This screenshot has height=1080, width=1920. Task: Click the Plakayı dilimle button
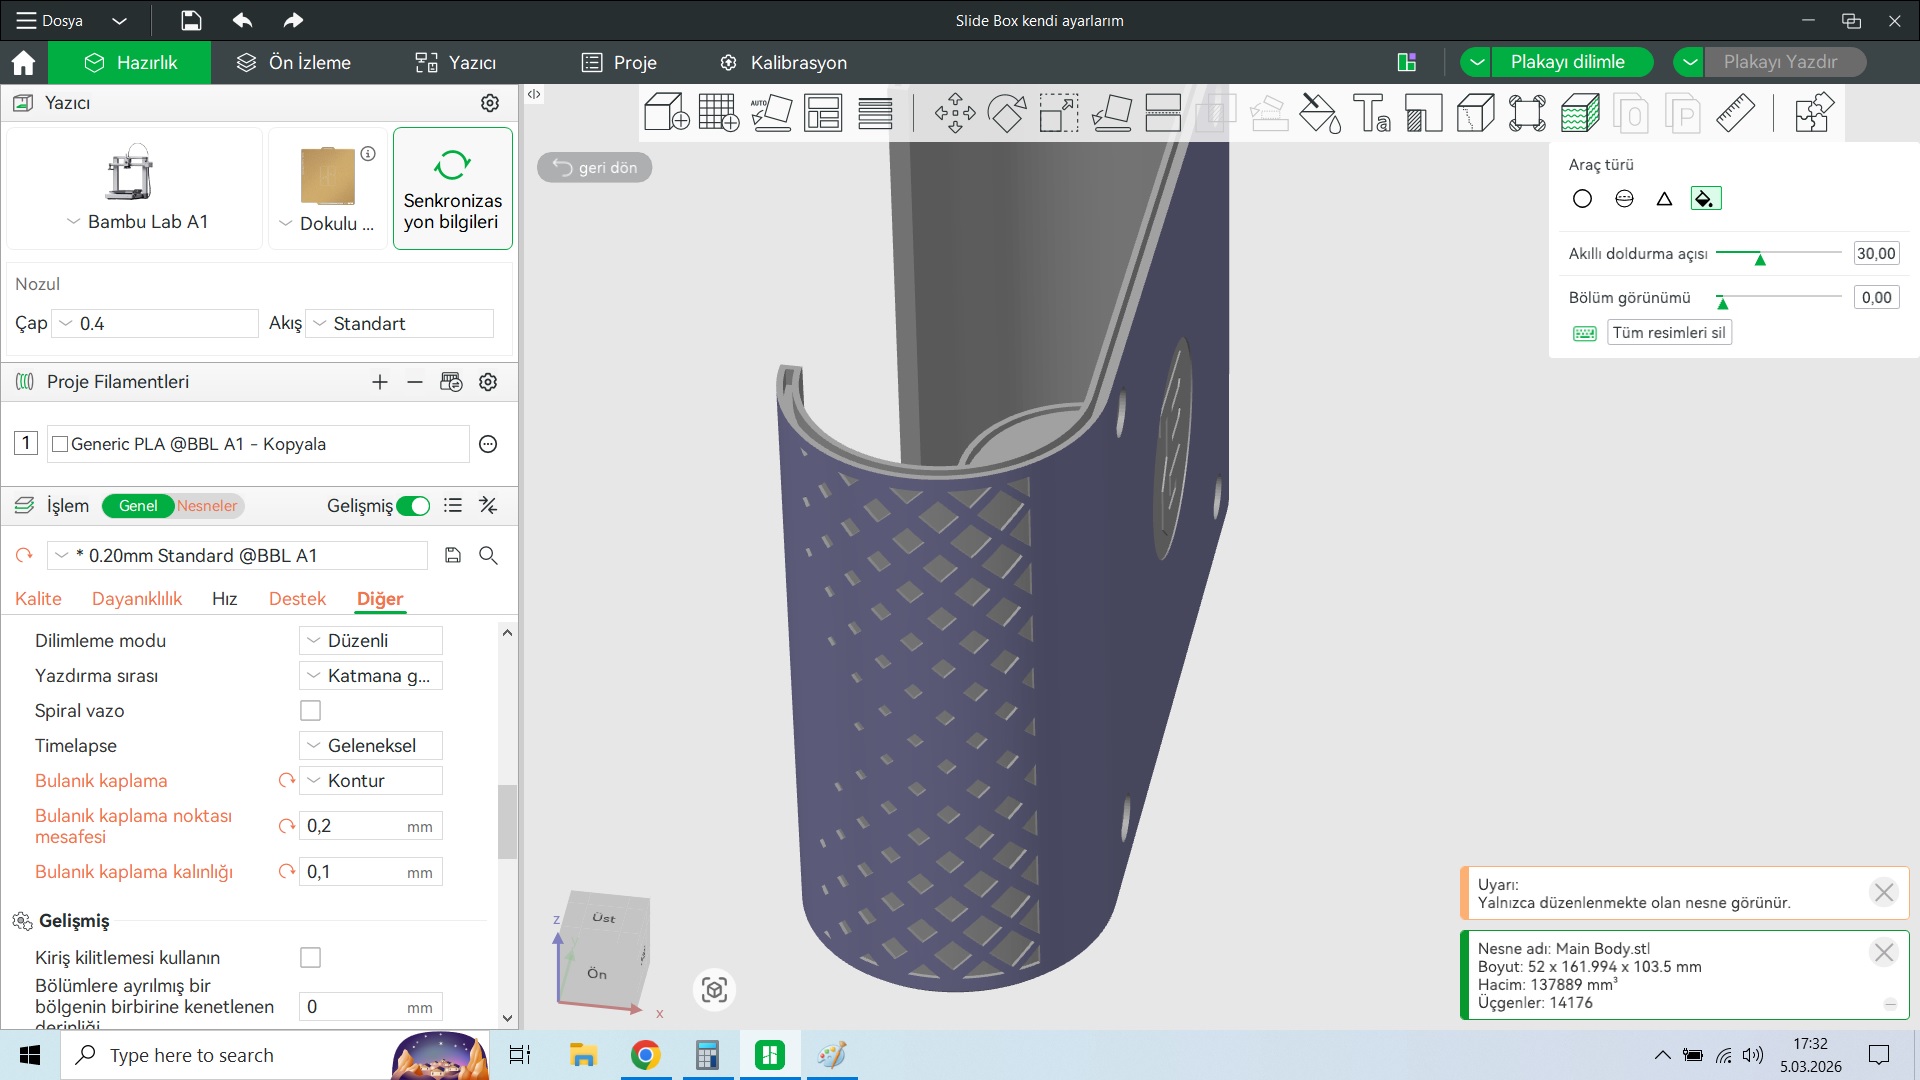pos(1566,62)
